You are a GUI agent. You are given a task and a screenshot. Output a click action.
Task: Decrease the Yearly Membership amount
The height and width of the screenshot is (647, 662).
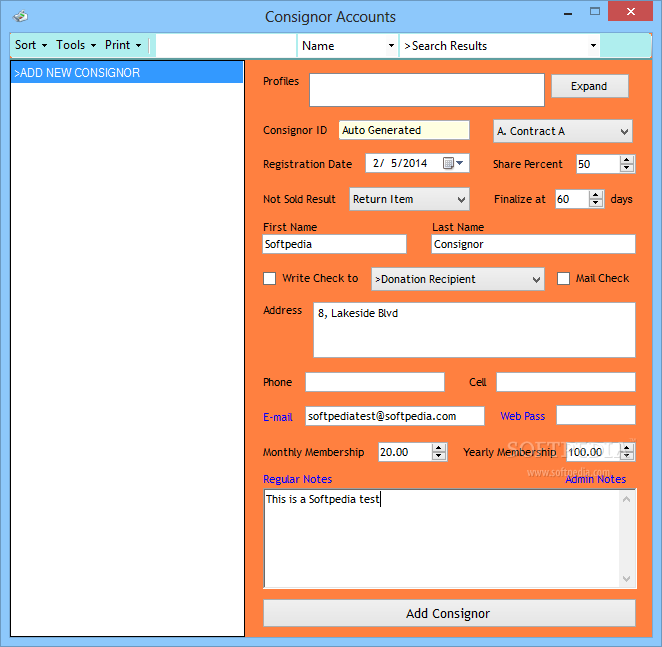pyautogui.click(x=627, y=456)
